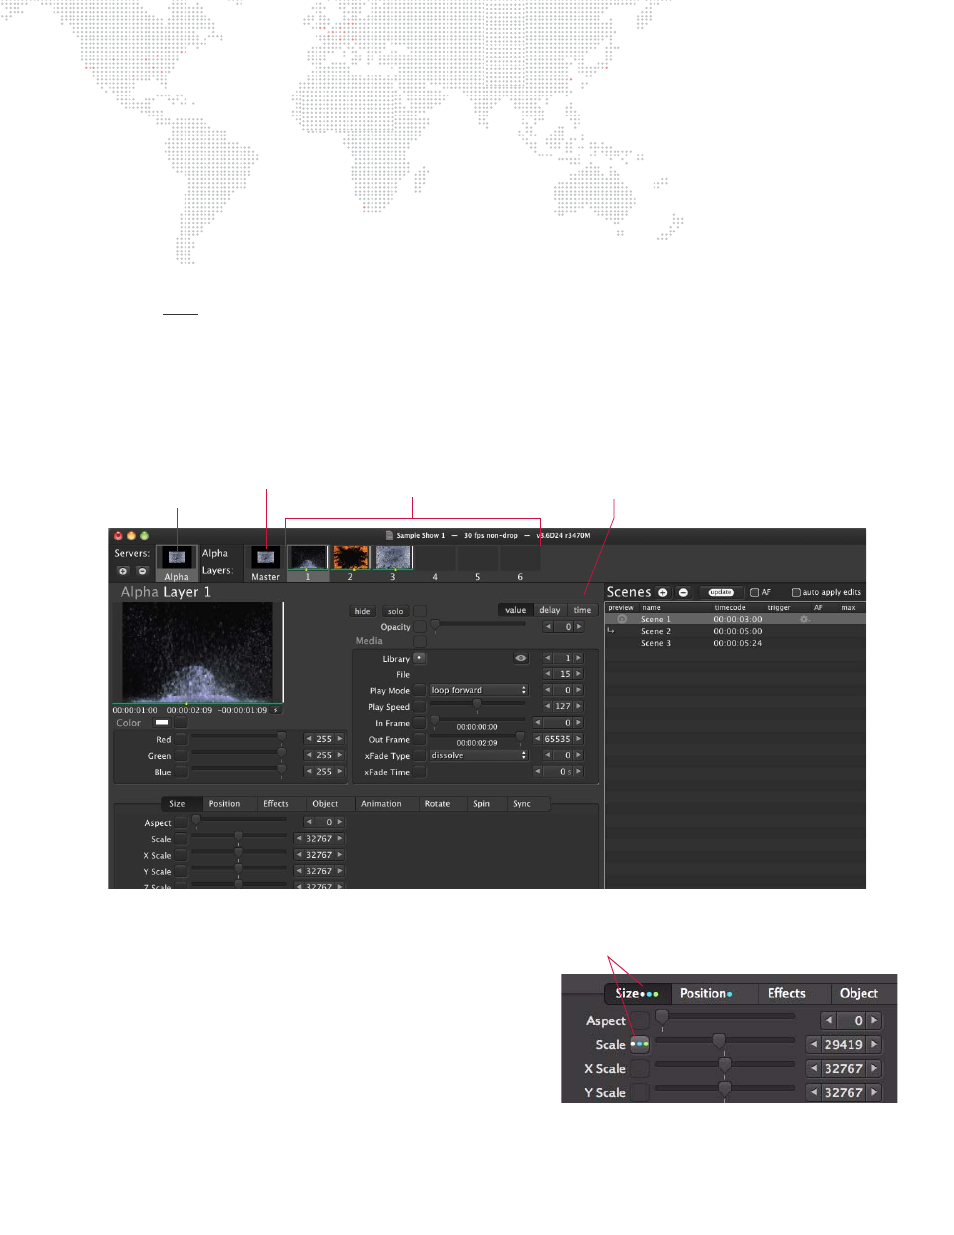The height and width of the screenshot is (1235, 954).
Task: Add a scene with the plus icon next to Scenes
Action: click(x=663, y=592)
